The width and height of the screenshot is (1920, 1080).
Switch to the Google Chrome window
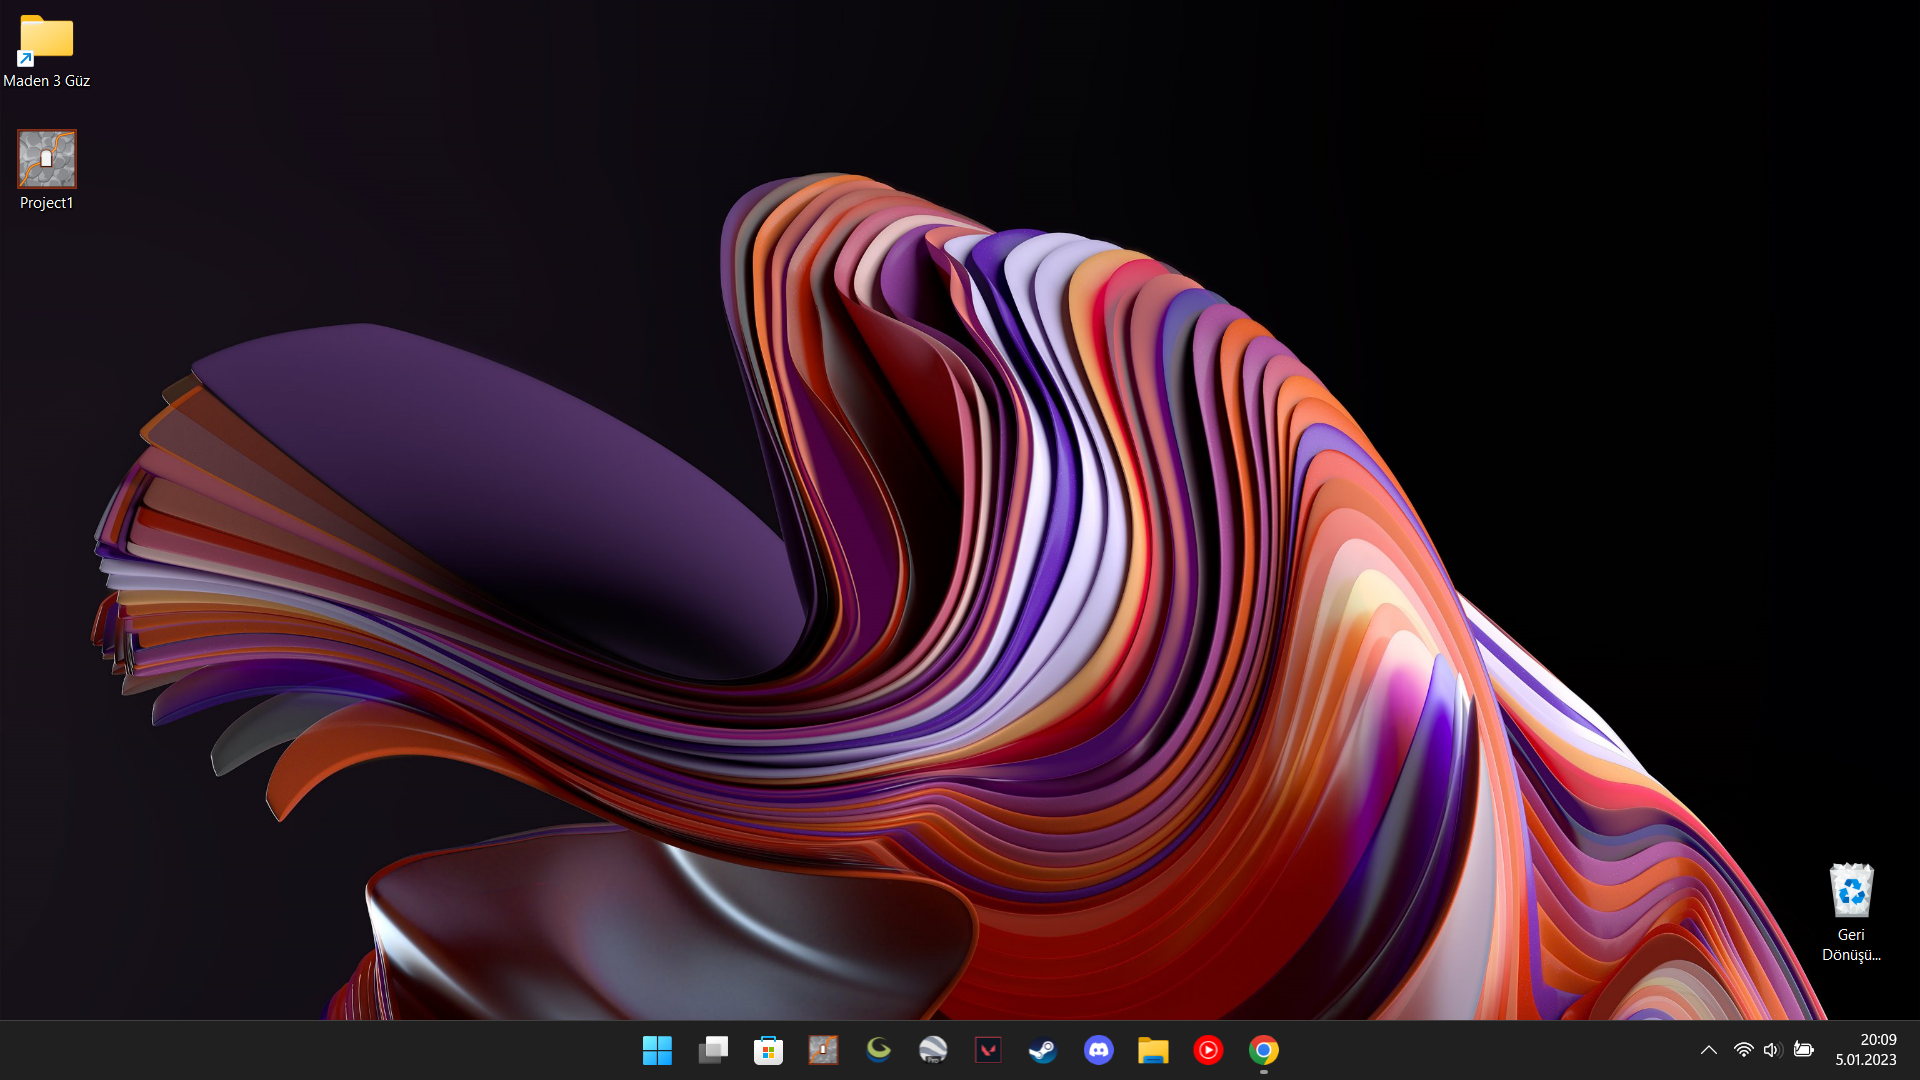click(x=1263, y=1050)
